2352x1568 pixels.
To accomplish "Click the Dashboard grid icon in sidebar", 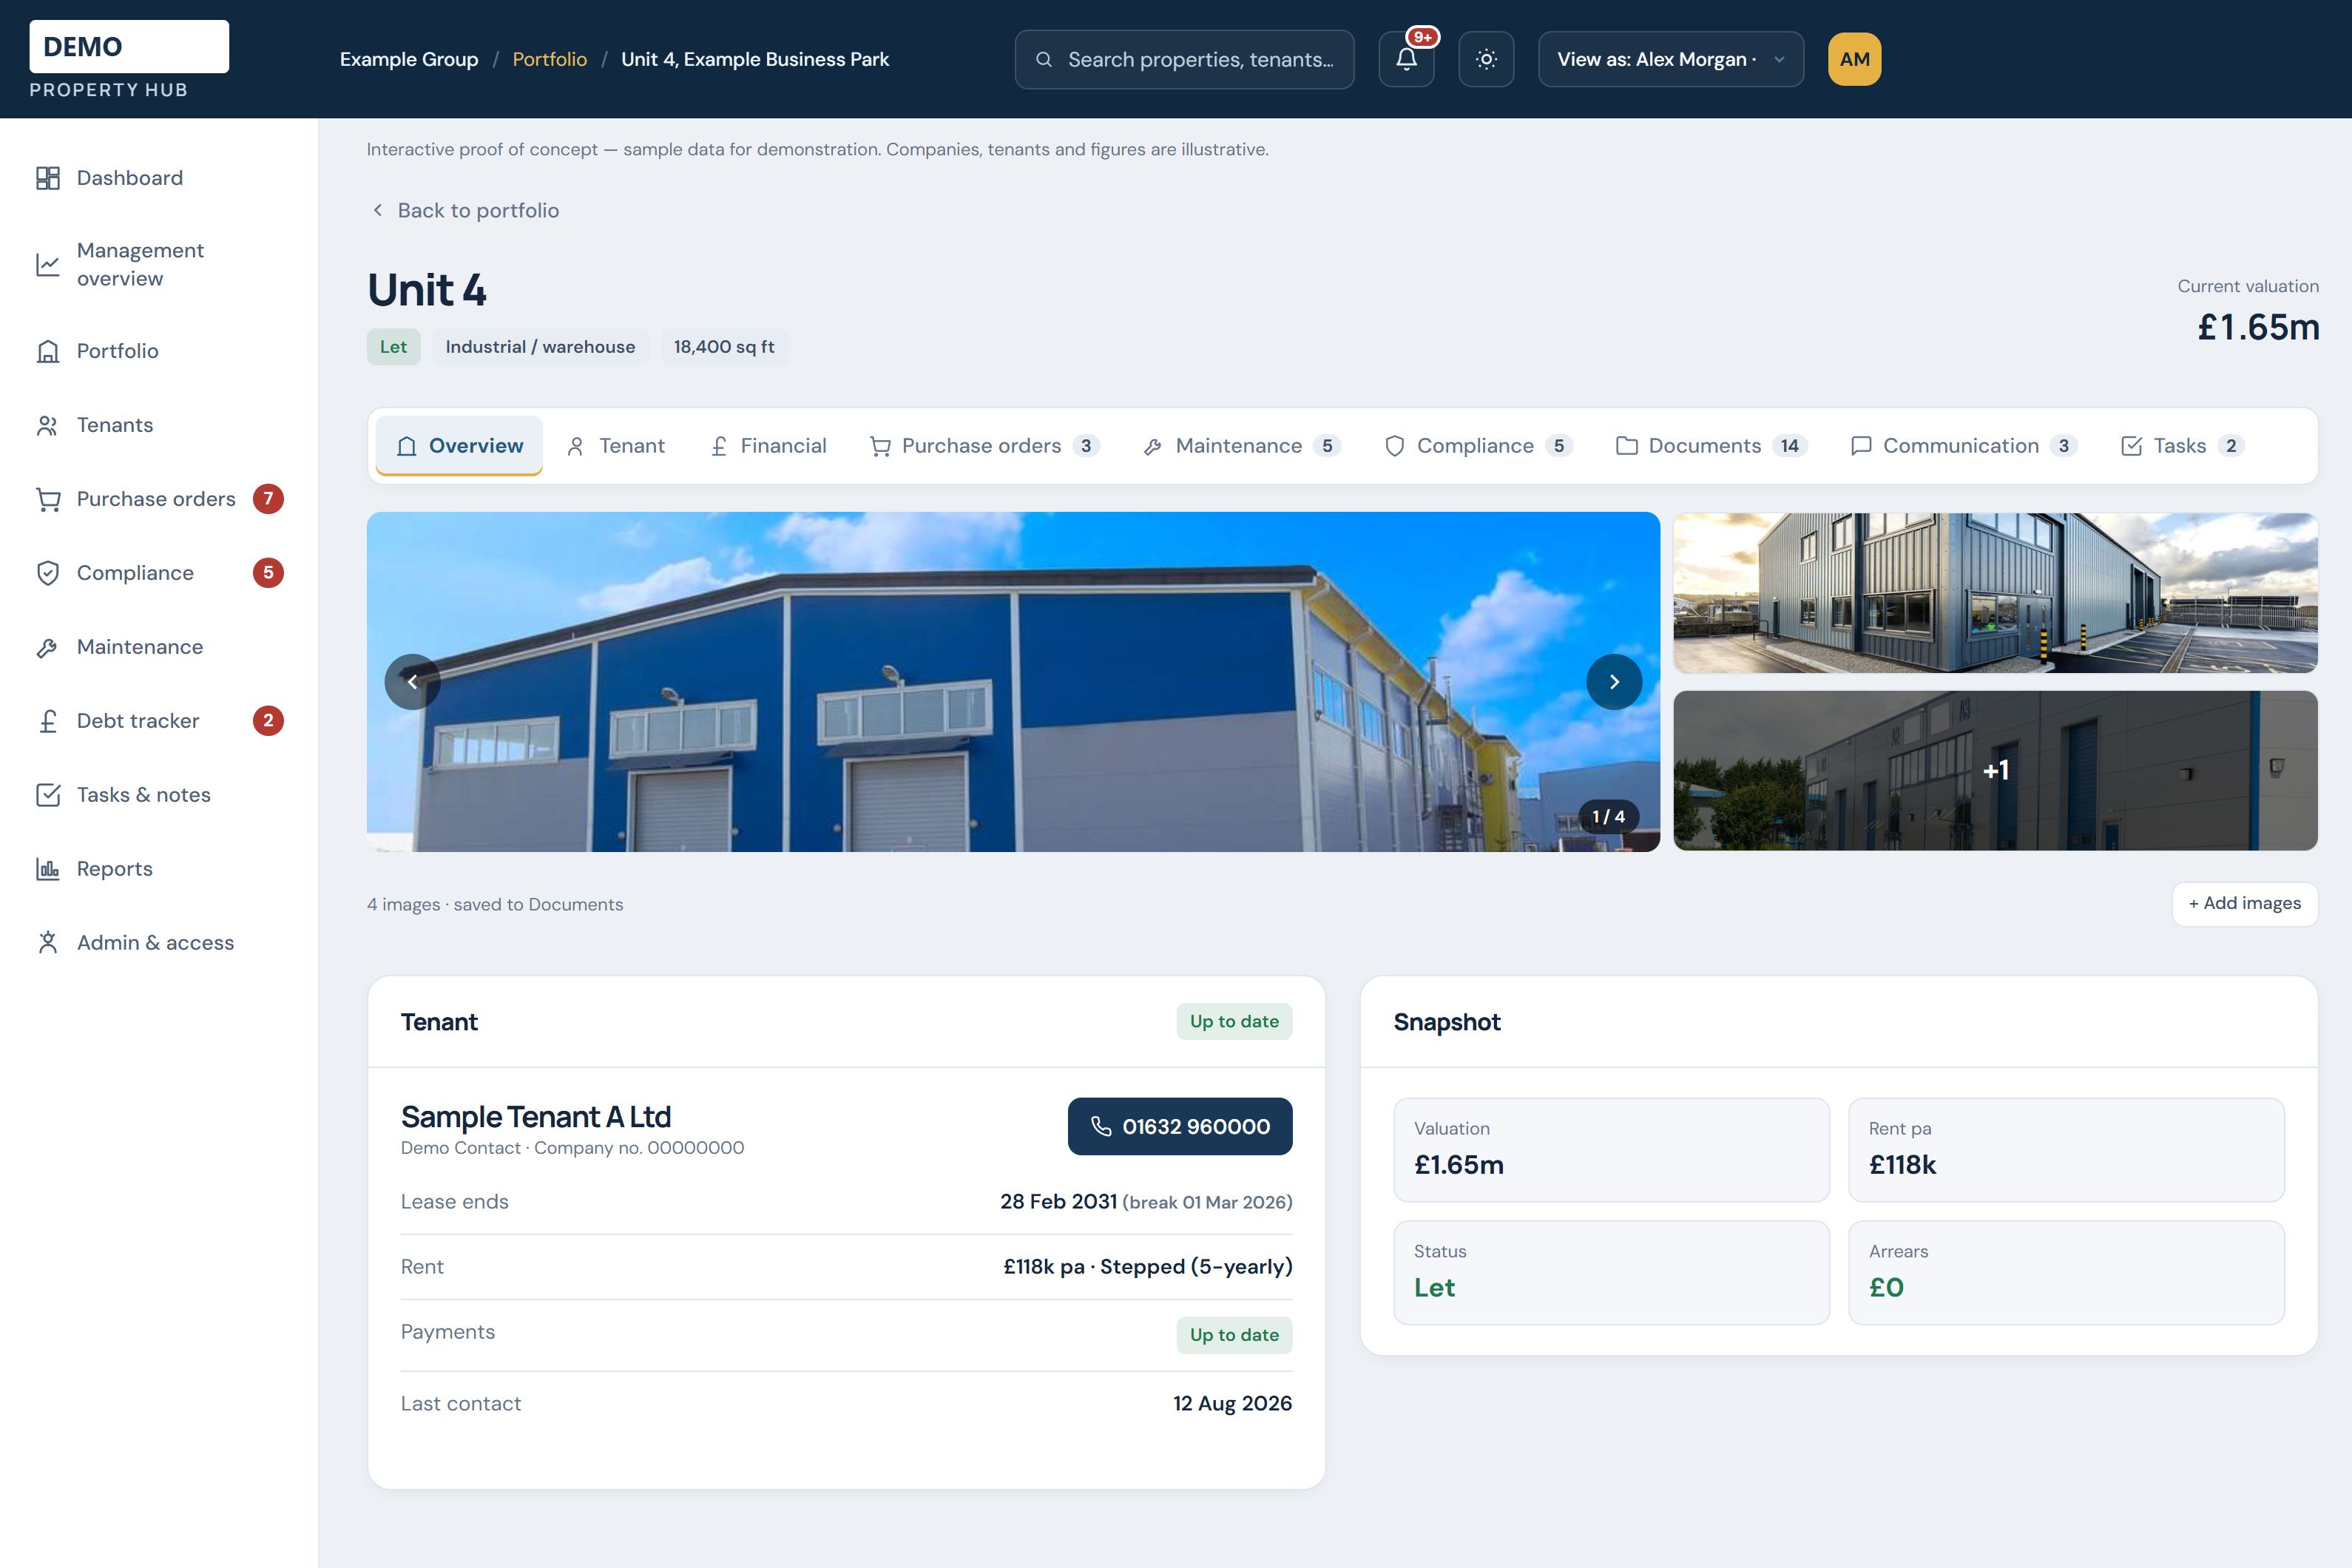I will pyautogui.click(x=48, y=178).
